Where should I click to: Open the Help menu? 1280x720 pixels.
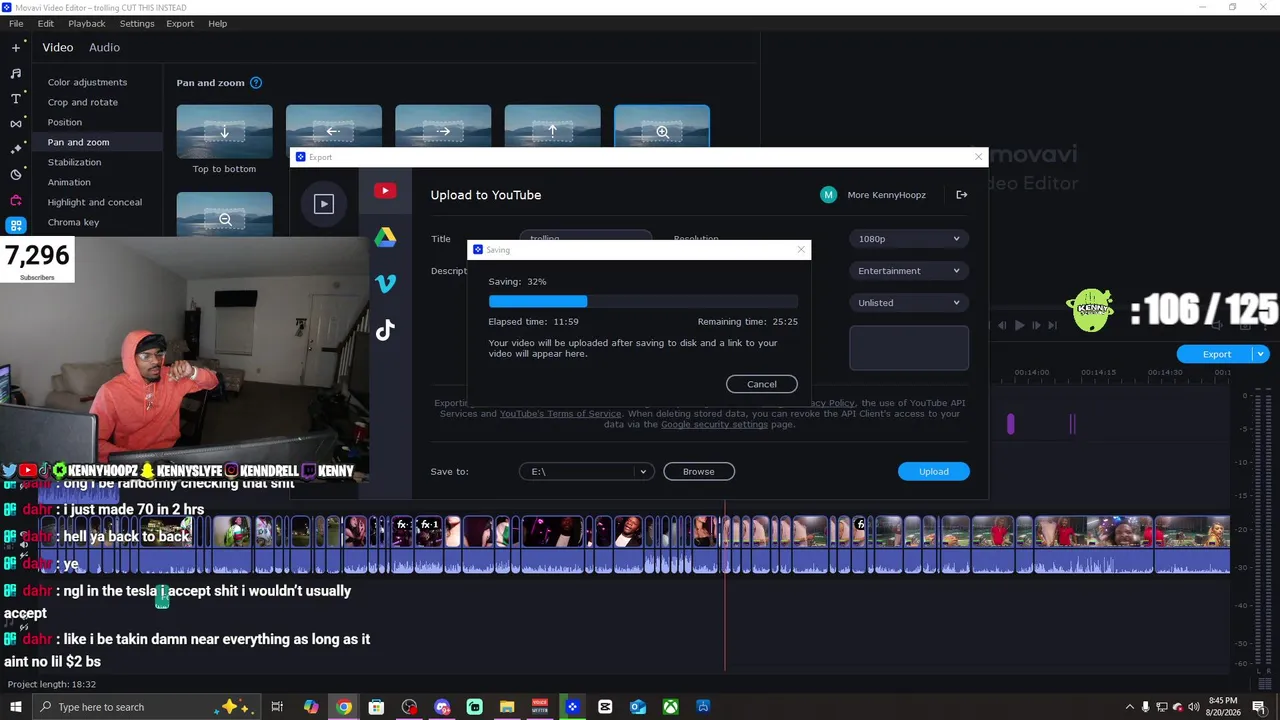click(x=217, y=23)
